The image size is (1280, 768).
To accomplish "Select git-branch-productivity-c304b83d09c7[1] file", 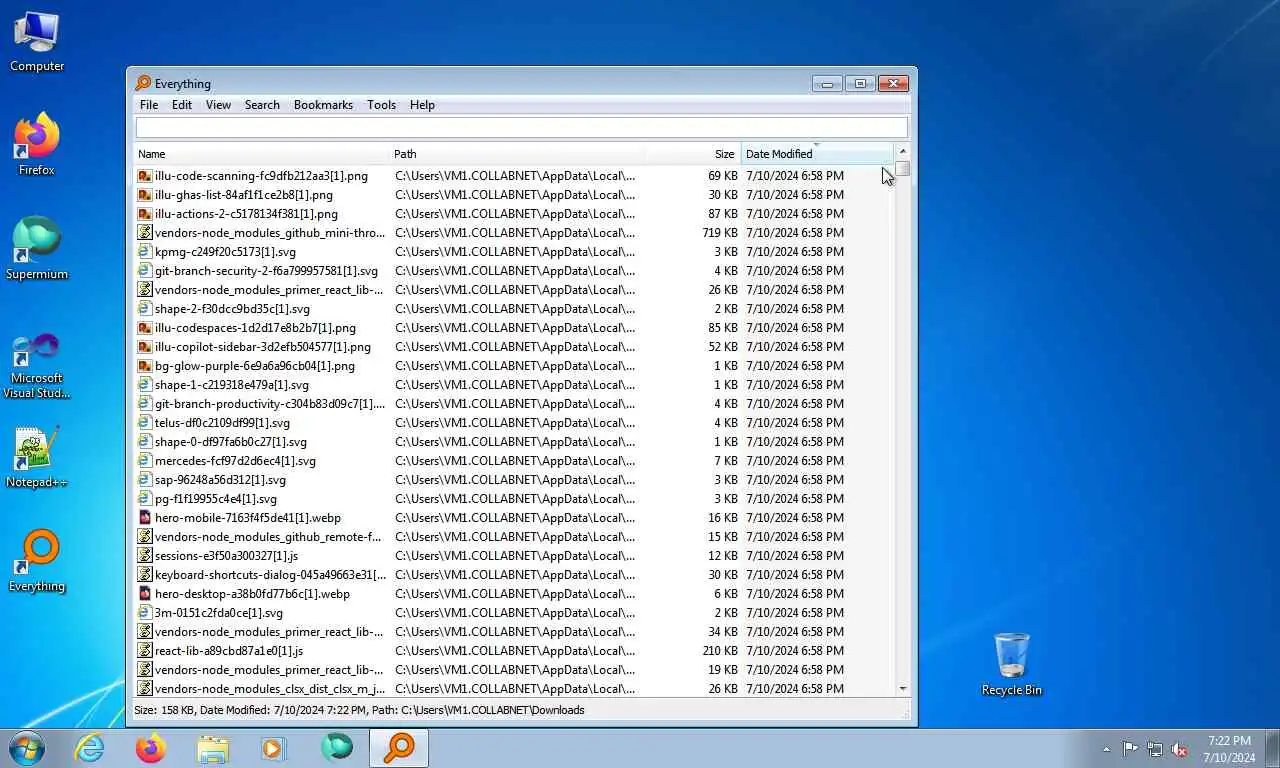I will tap(270, 404).
